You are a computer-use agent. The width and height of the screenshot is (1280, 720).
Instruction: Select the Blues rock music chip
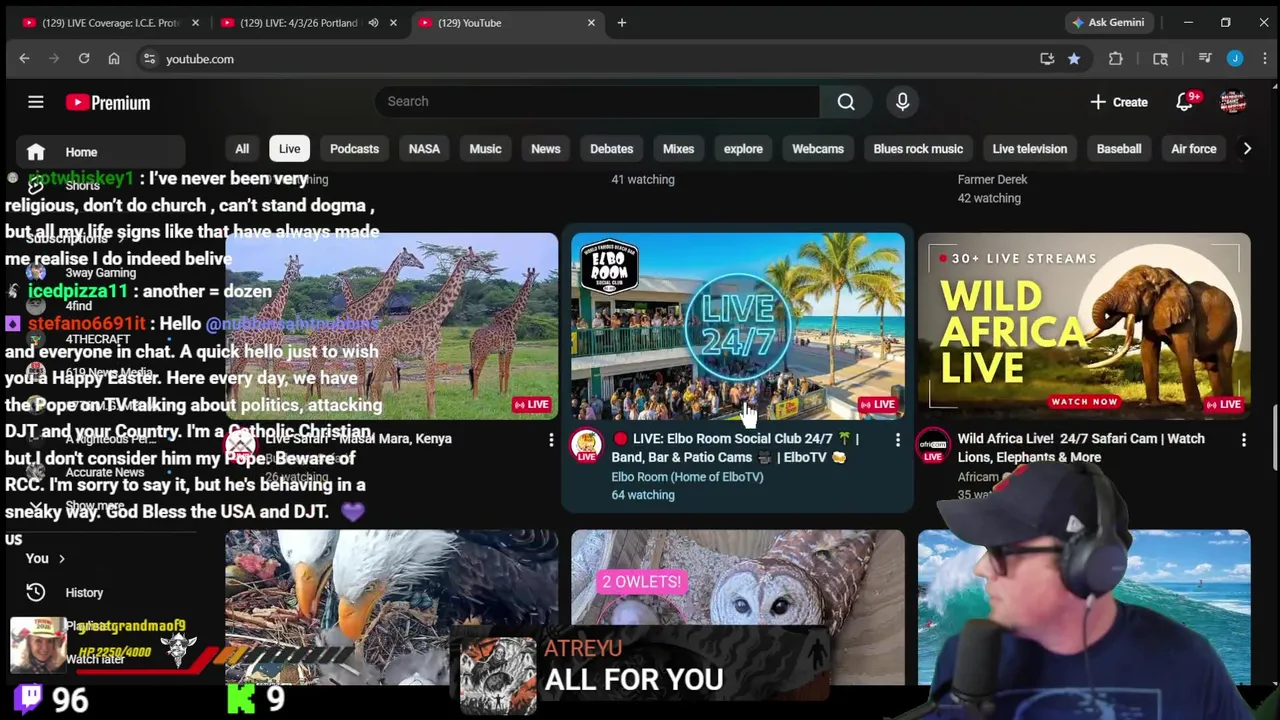[x=918, y=149]
